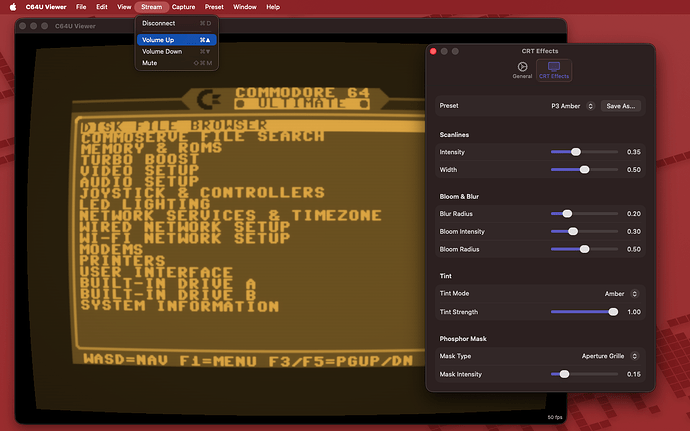
Task: Switch to the General tab icon
Action: click(522, 70)
